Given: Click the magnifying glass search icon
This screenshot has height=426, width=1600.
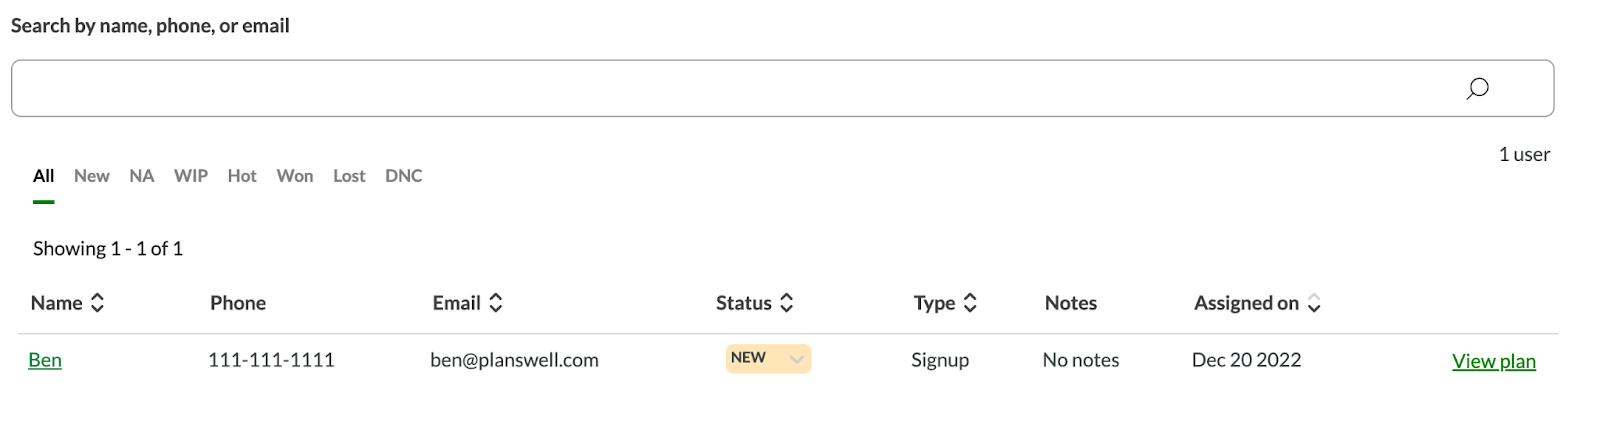Looking at the screenshot, I should 1477,89.
